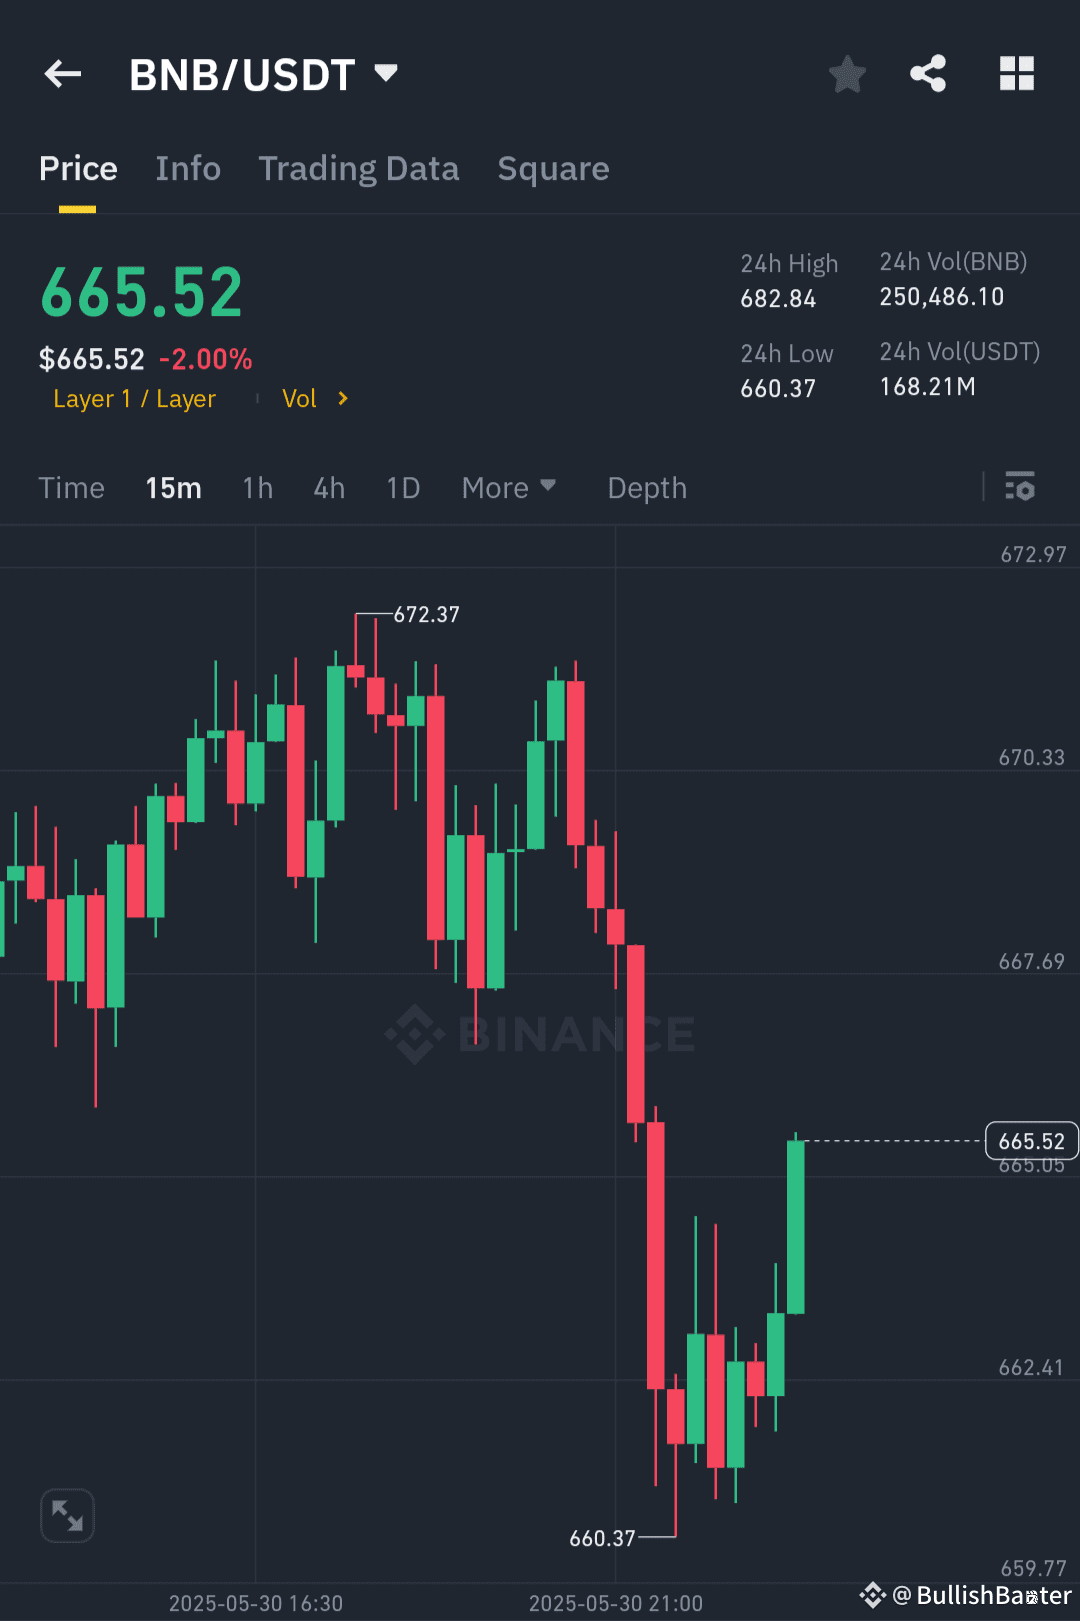Open the share options icon
This screenshot has width=1080, height=1621.
[928, 73]
